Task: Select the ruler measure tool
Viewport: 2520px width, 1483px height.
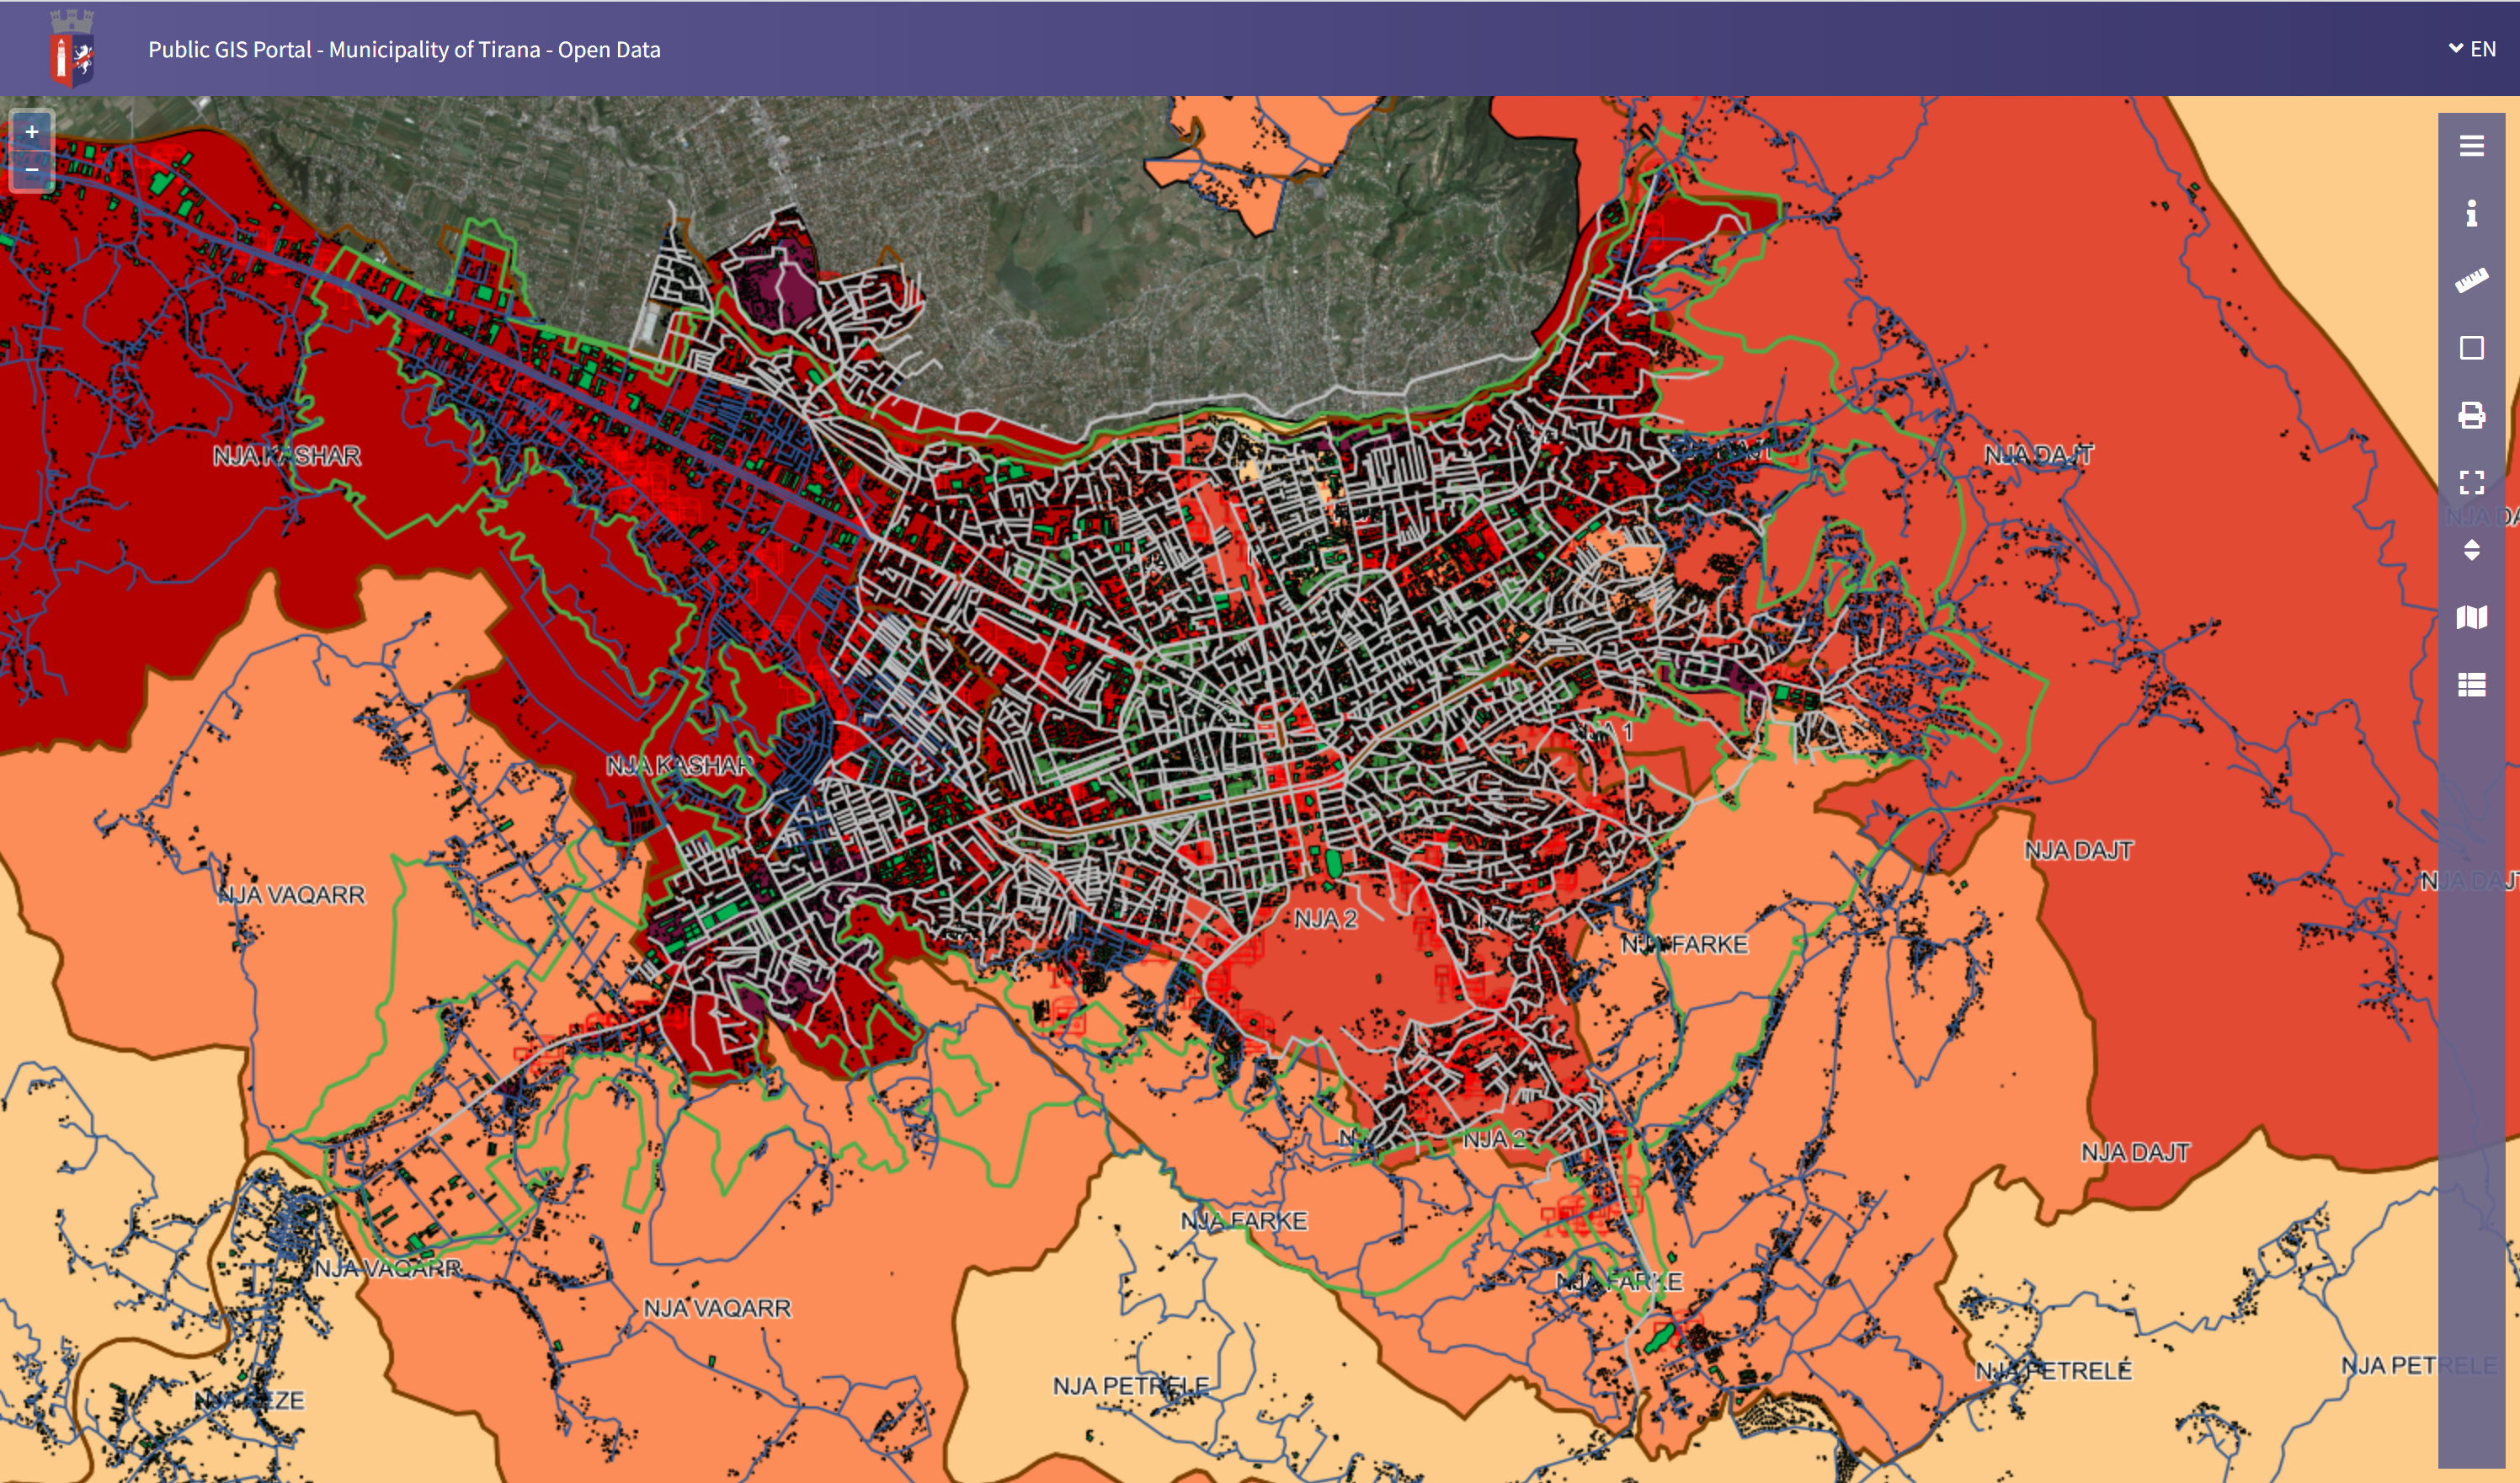Action: [x=2471, y=281]
